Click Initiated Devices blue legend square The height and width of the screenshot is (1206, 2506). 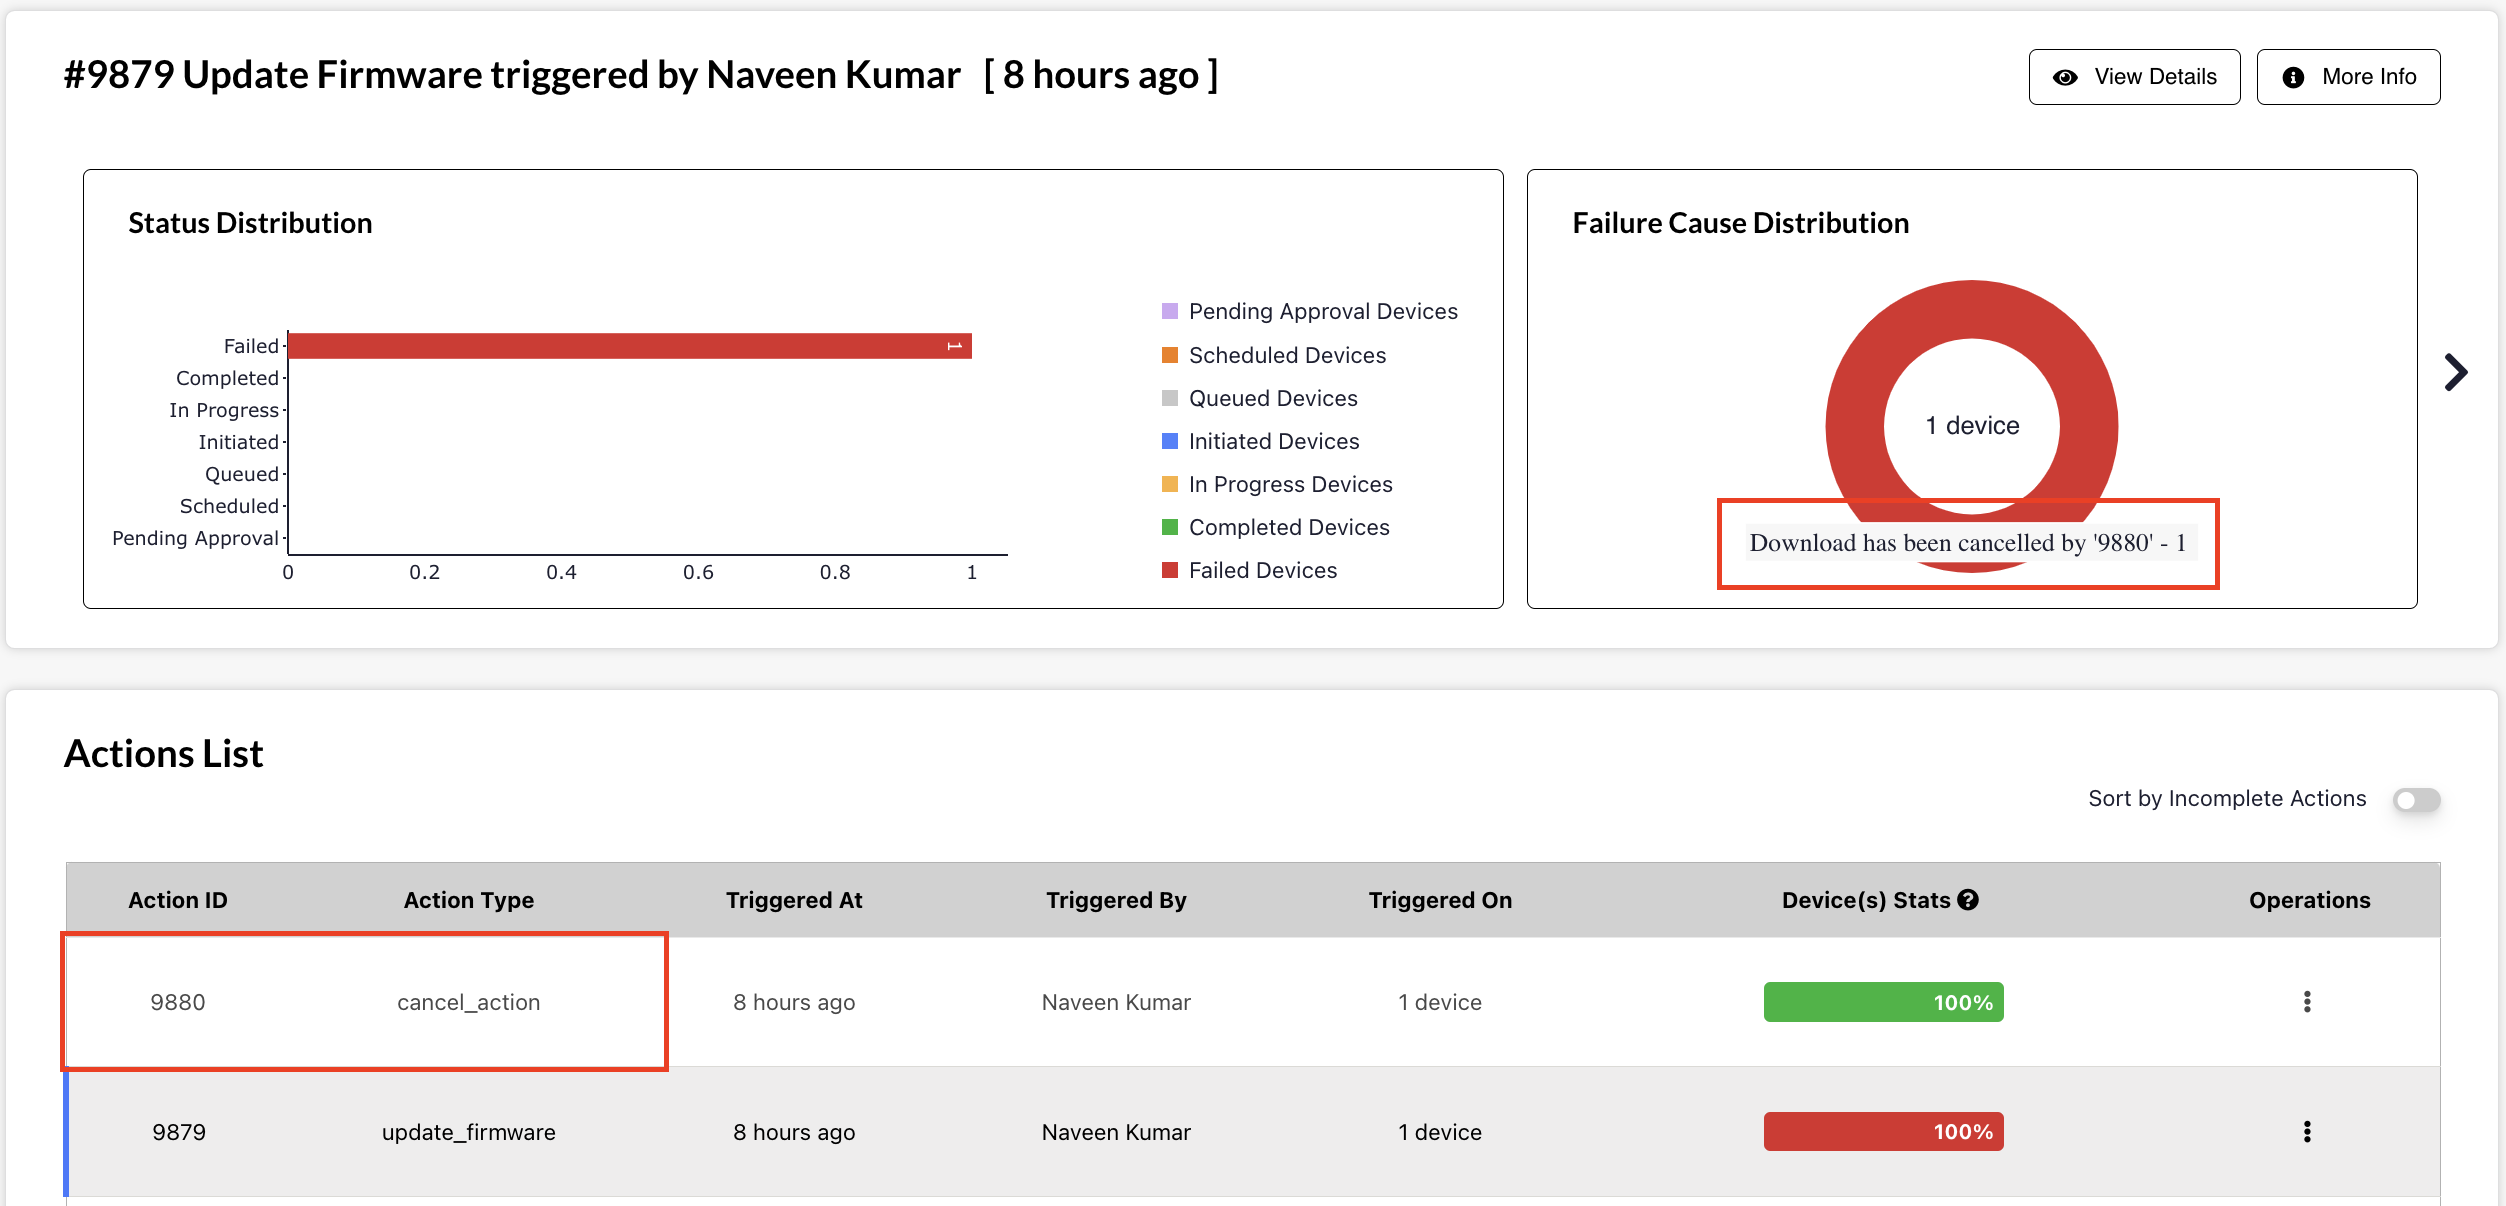1169,441
